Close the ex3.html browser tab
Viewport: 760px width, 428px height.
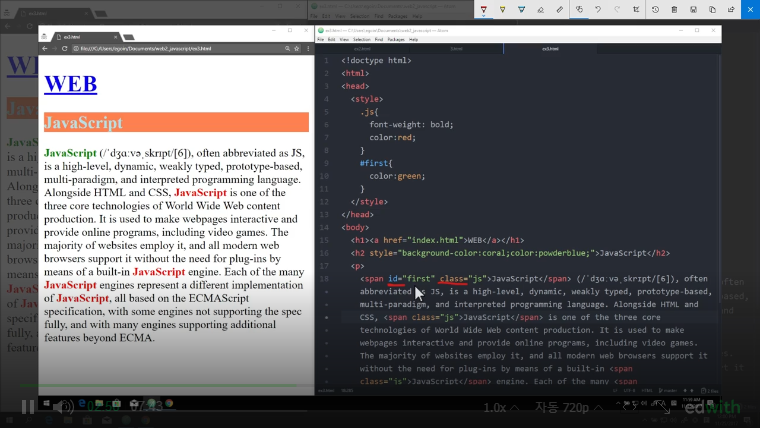click(x=115, y=37)
